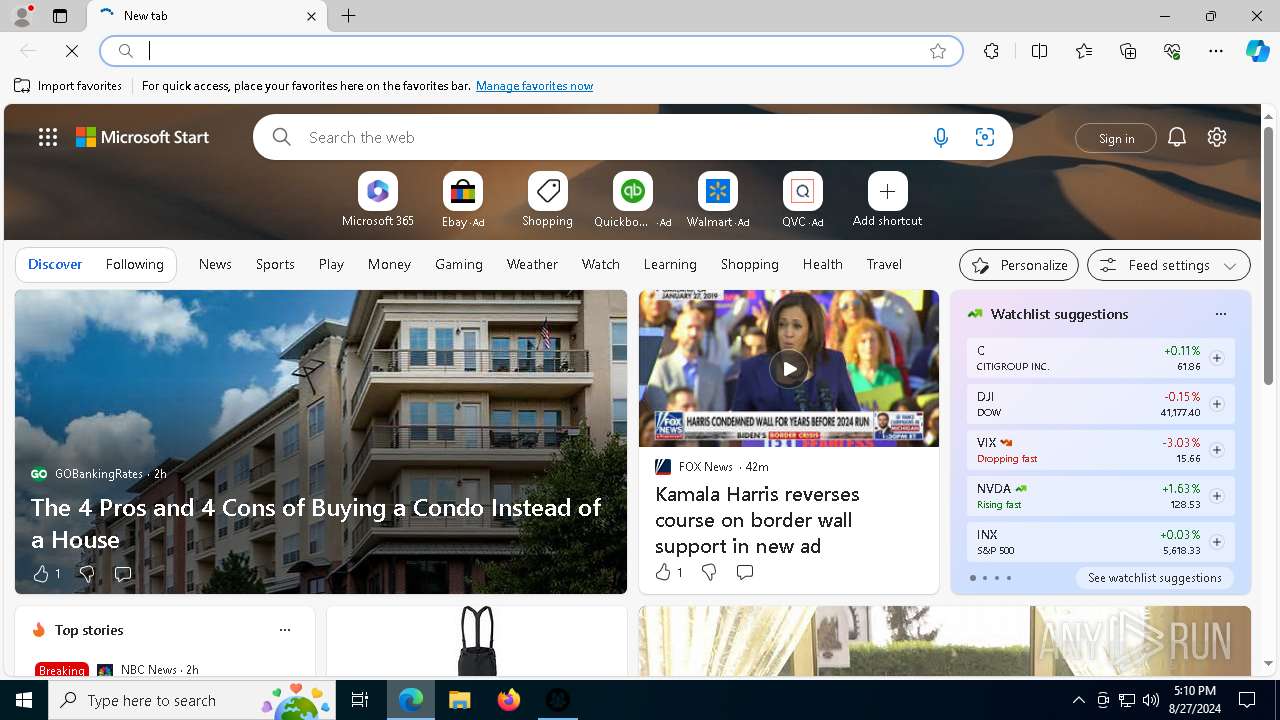Open visual search camera icon
The height and width of the screenshot is (720, 1280).
pyautogui.click(x=984, y=137)
